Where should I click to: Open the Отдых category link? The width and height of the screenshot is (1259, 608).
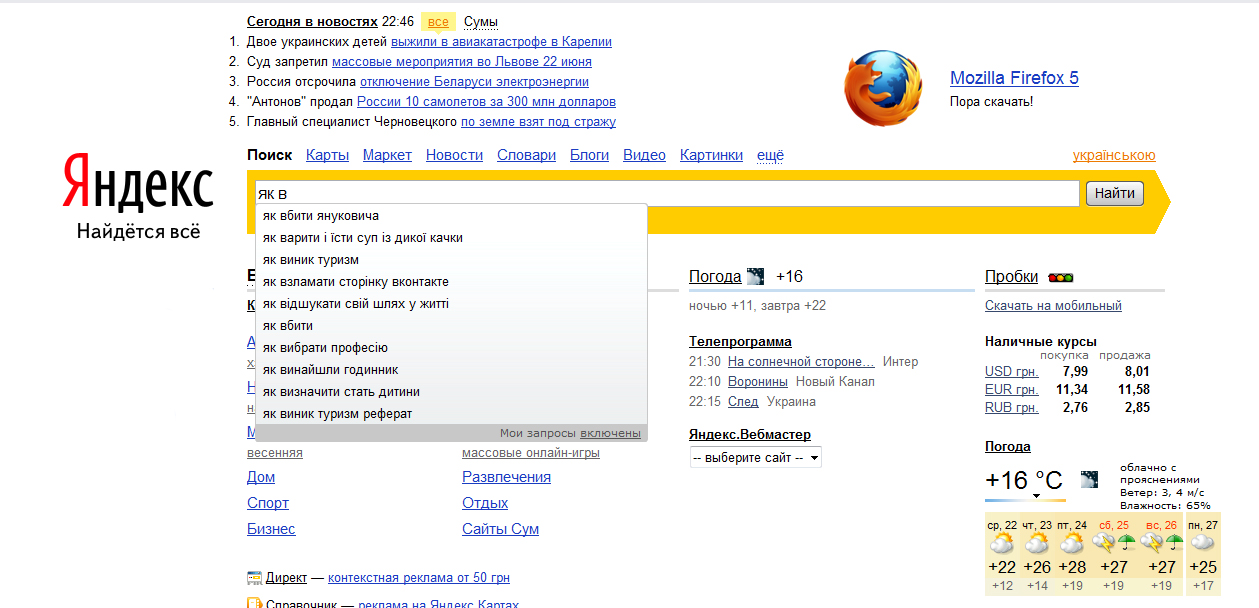click(x=485, y=503)
